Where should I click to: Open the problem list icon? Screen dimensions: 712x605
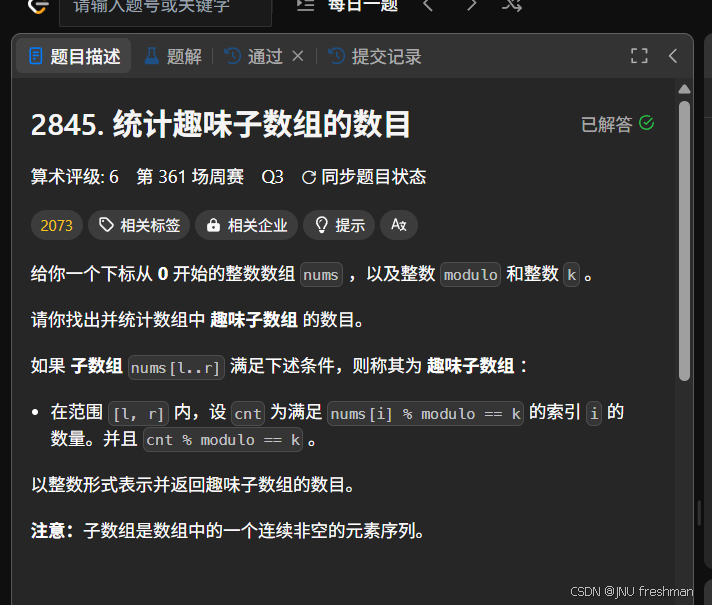306,5
